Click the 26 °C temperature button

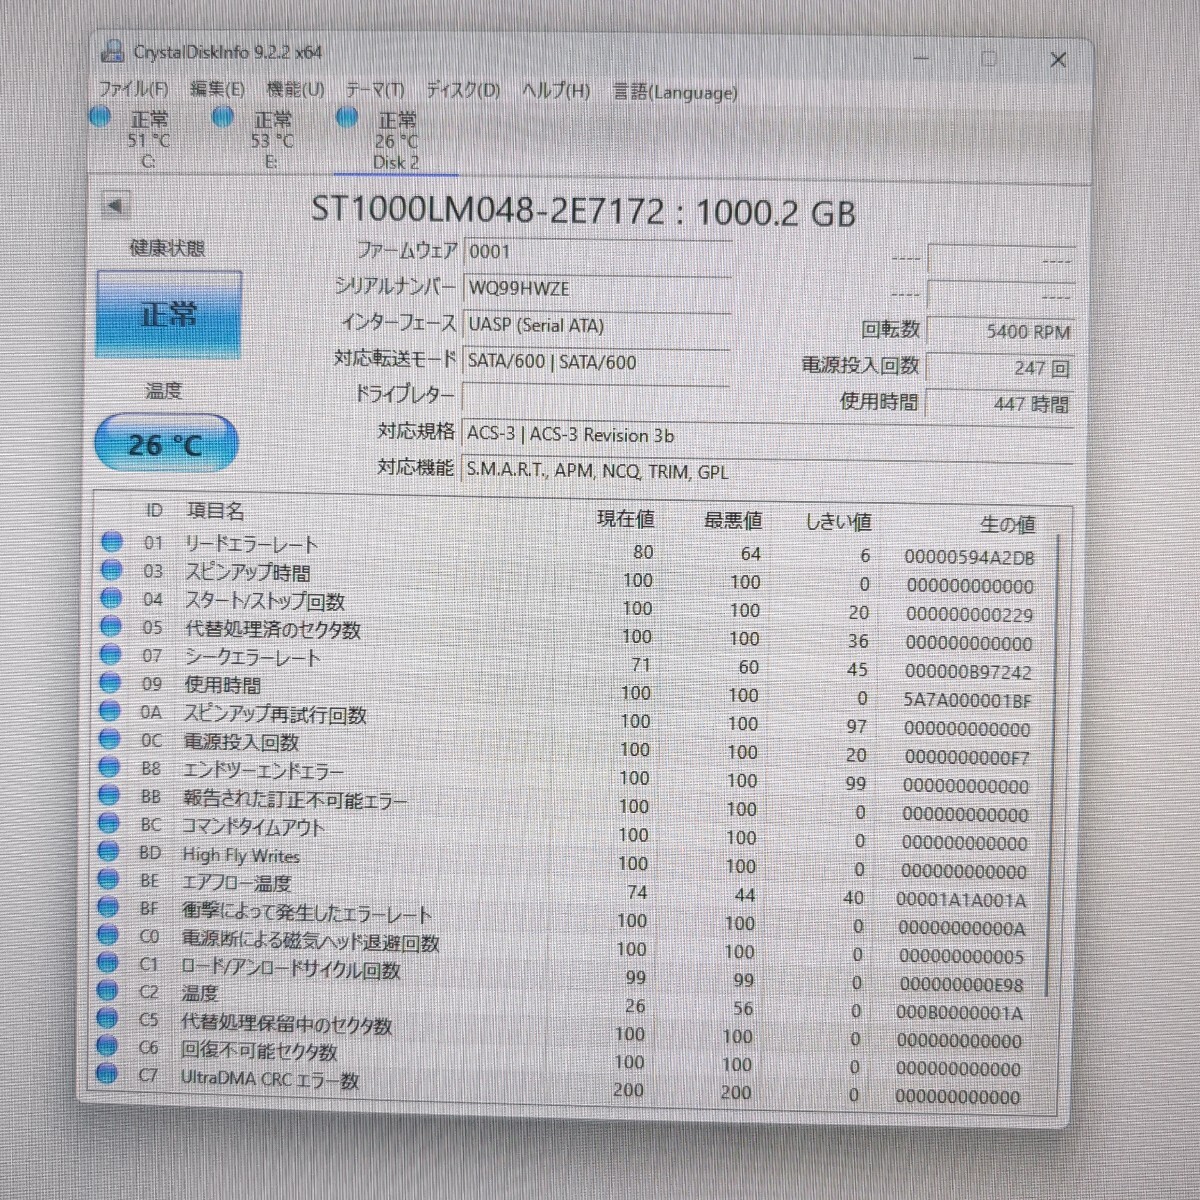pos(166,444)
